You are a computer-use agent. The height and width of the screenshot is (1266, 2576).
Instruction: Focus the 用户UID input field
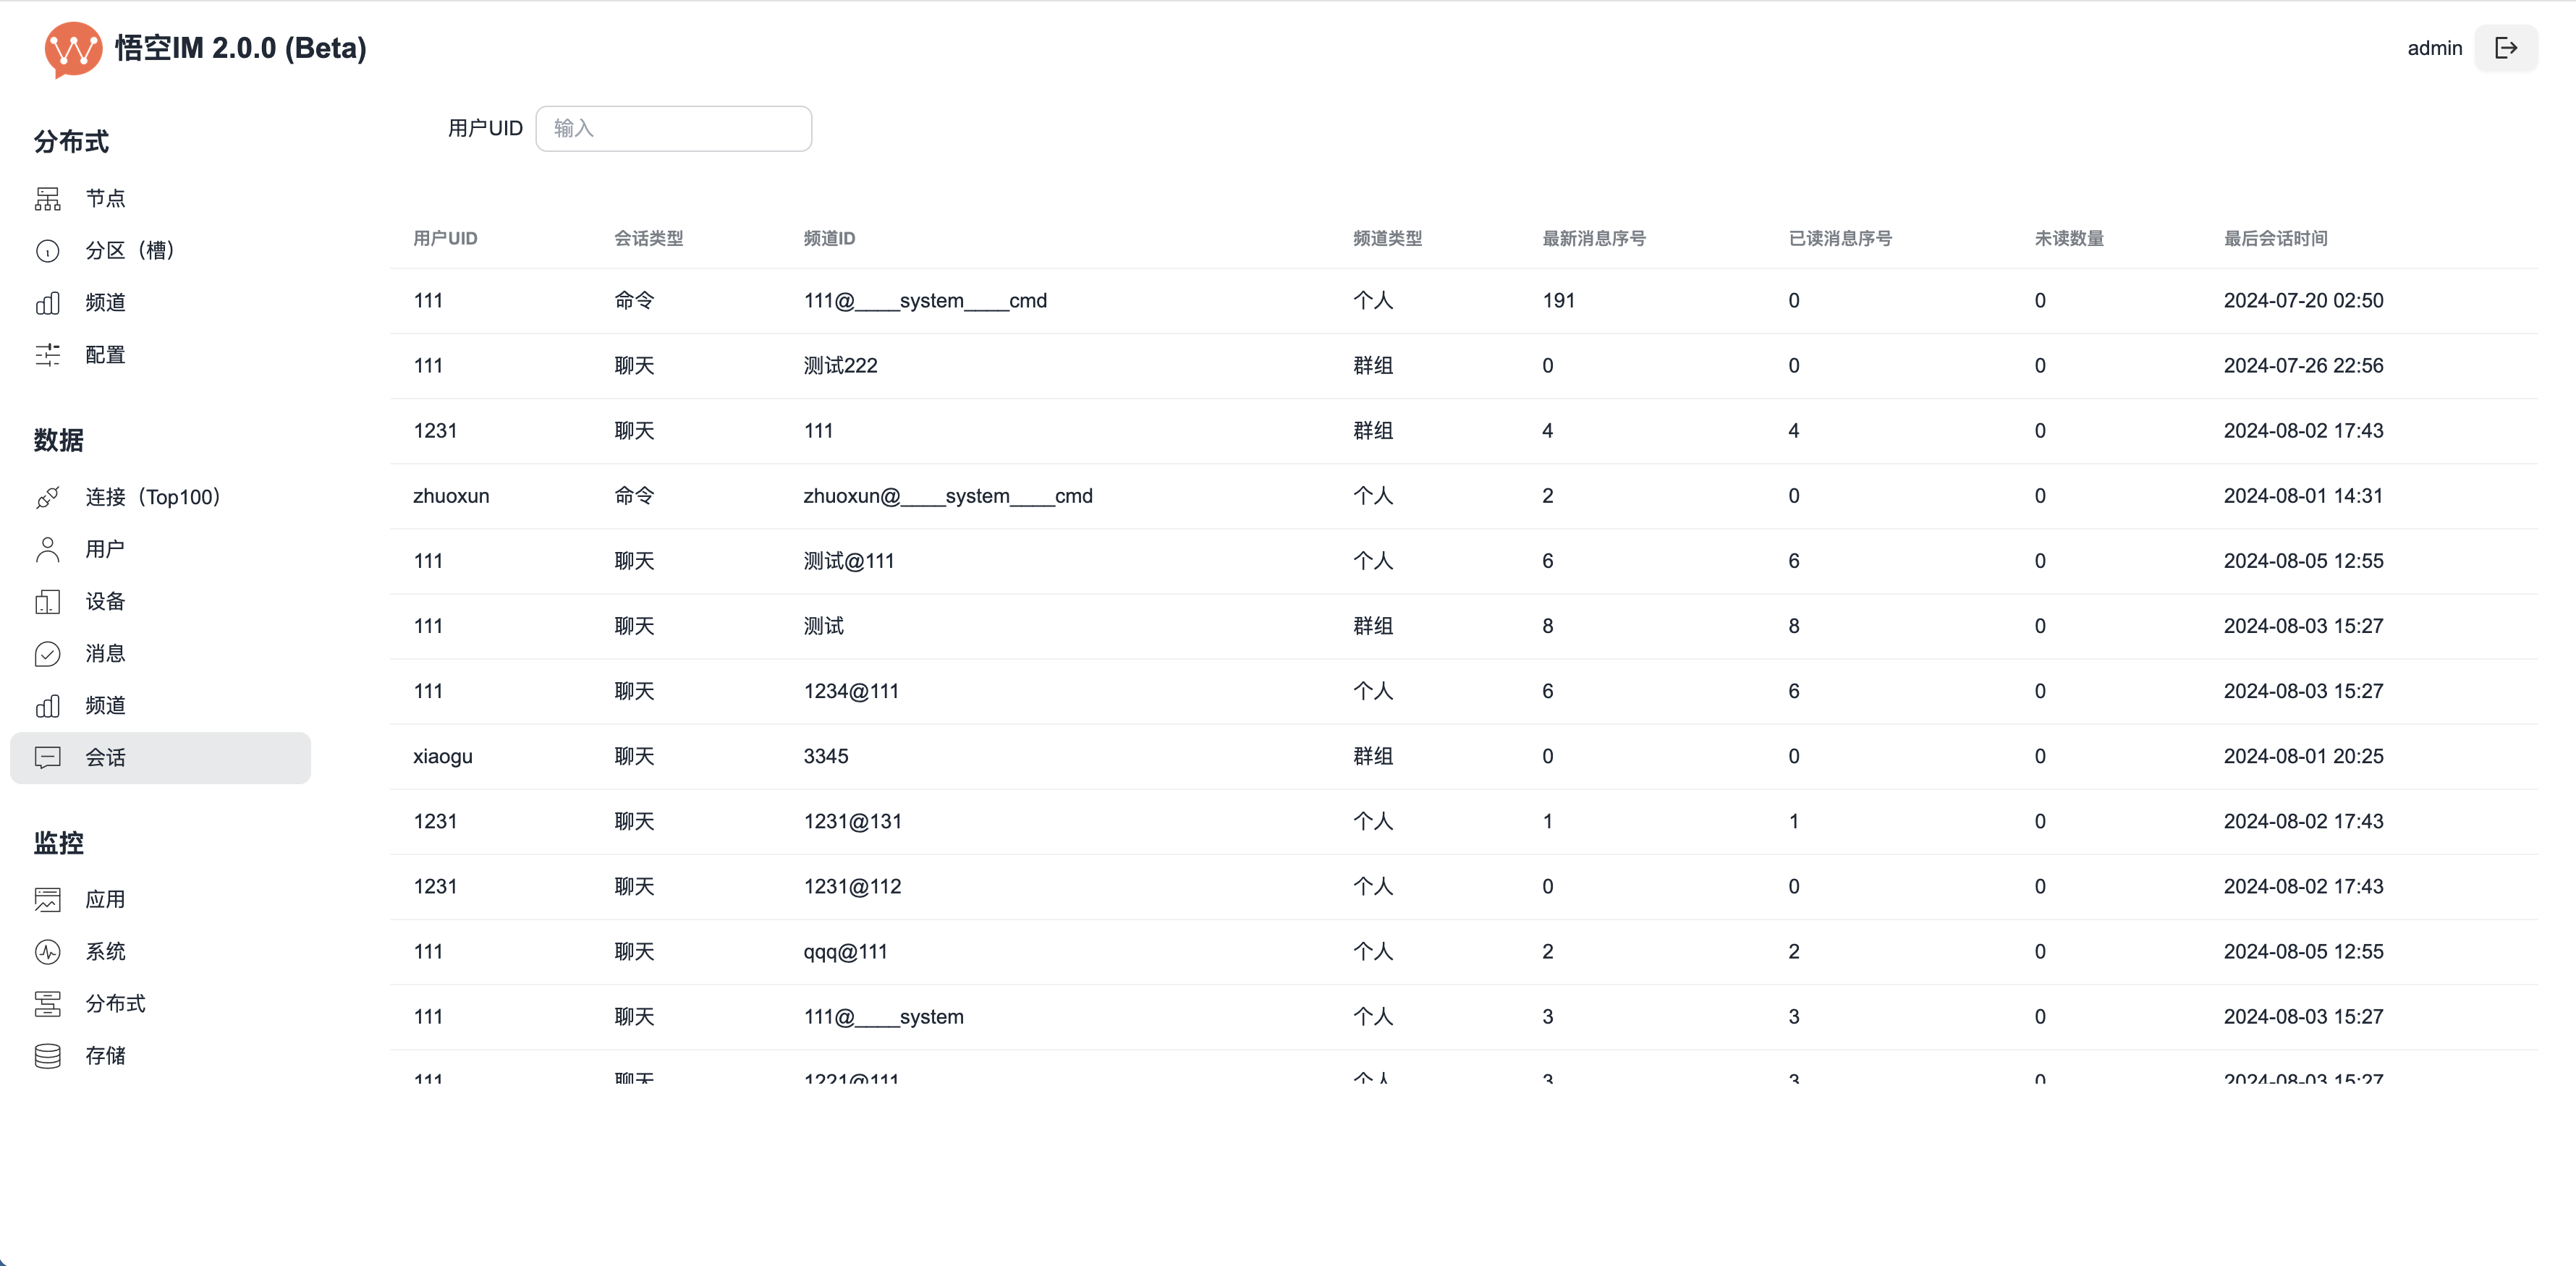[673, 128]
